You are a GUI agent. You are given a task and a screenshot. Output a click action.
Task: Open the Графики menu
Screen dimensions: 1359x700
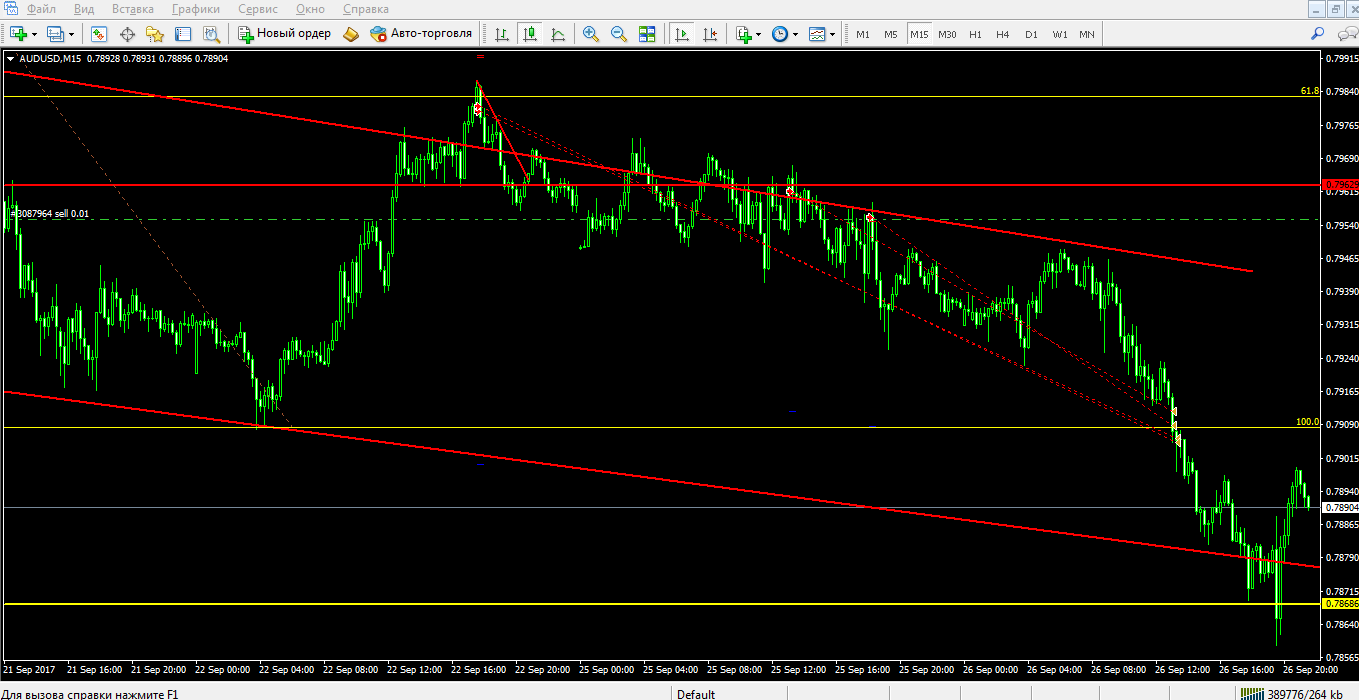pos(196,9)
